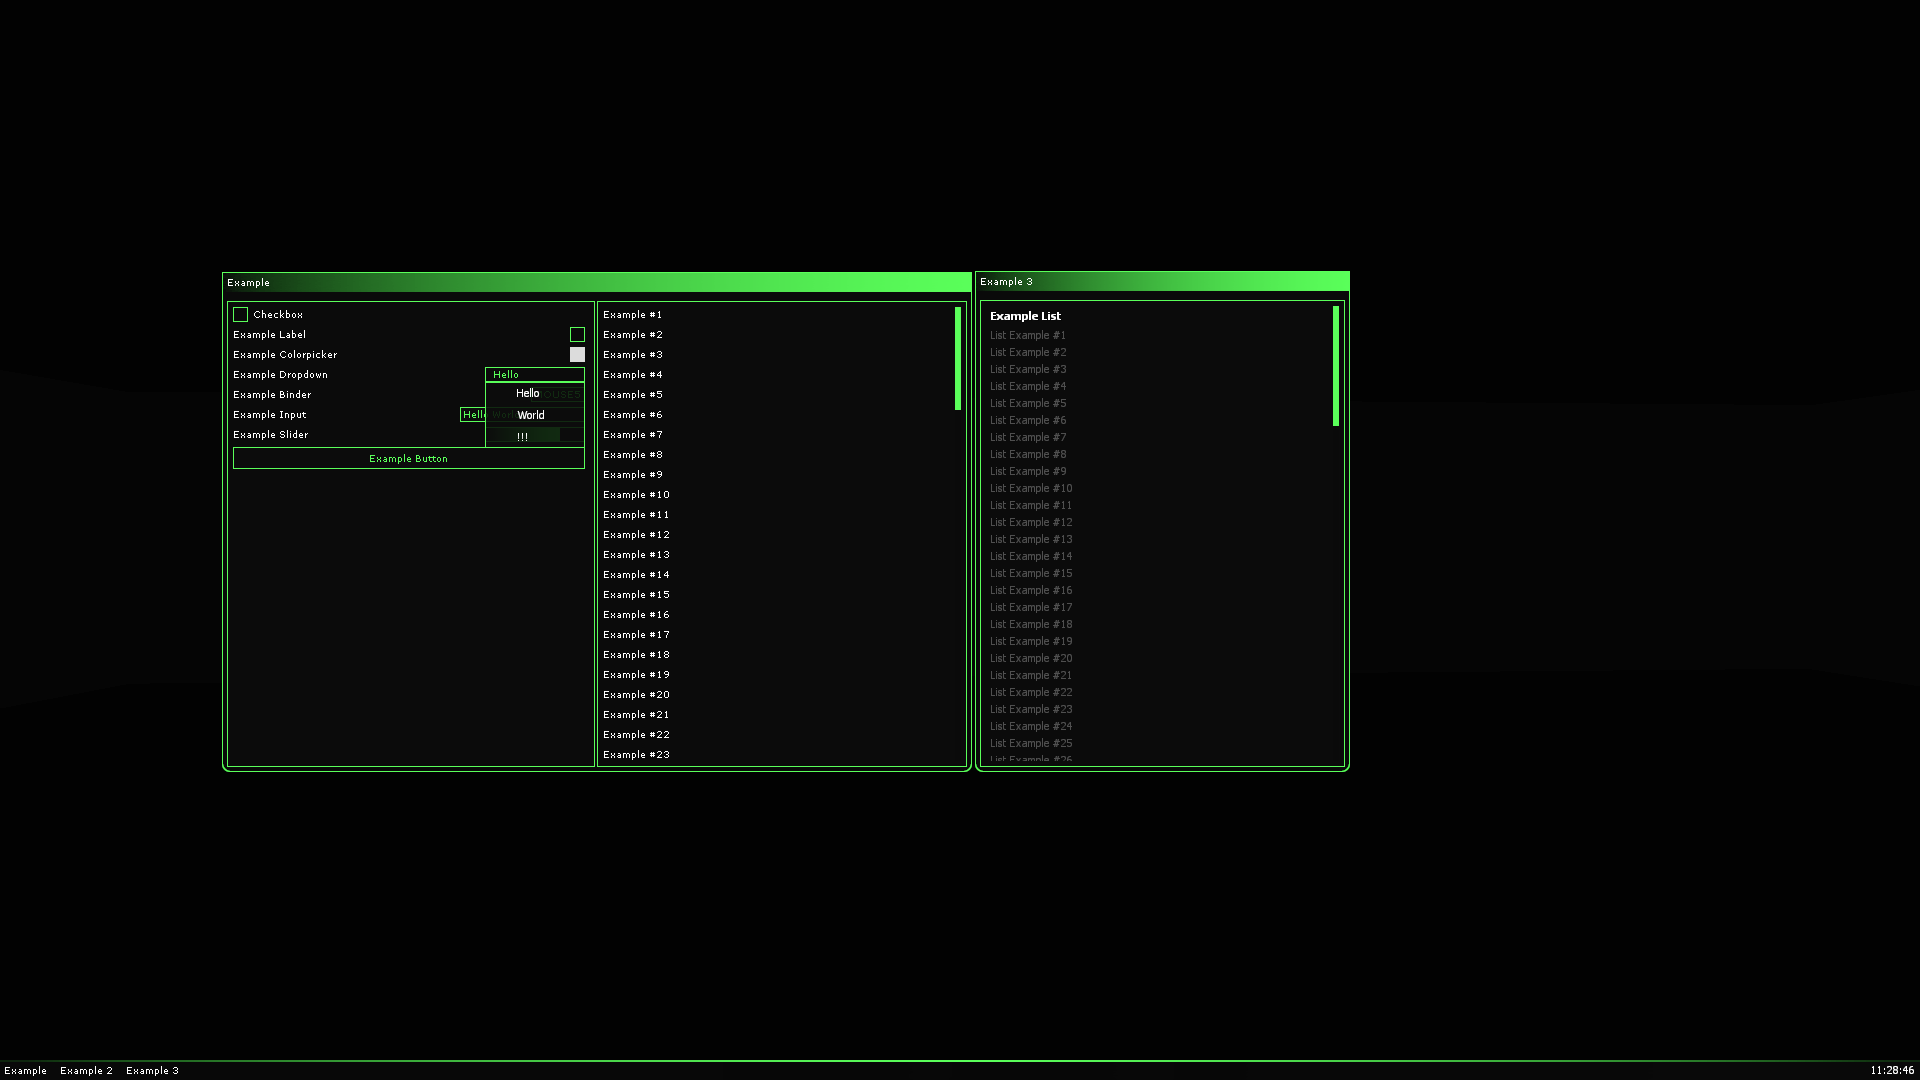Select 'Example #18' in the middle list
1920x1080 pixels.
coord(636,654)
